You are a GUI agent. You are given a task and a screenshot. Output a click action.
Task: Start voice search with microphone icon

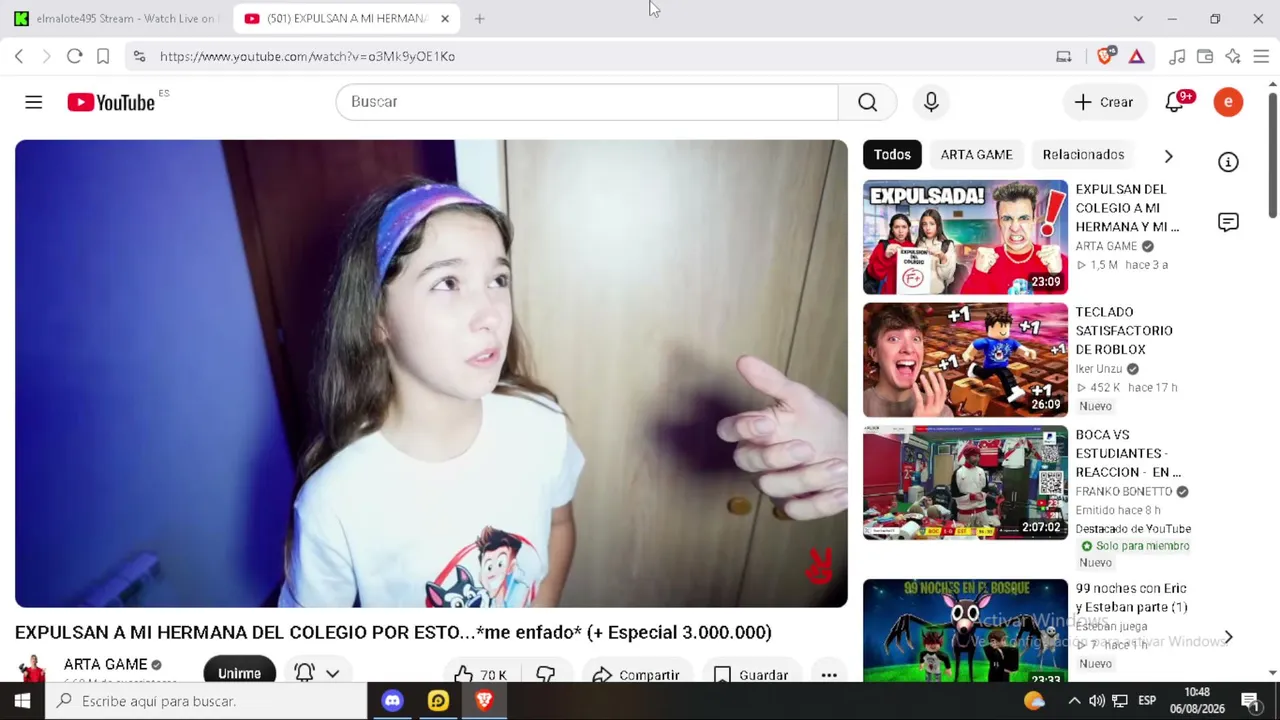point(931,102)
